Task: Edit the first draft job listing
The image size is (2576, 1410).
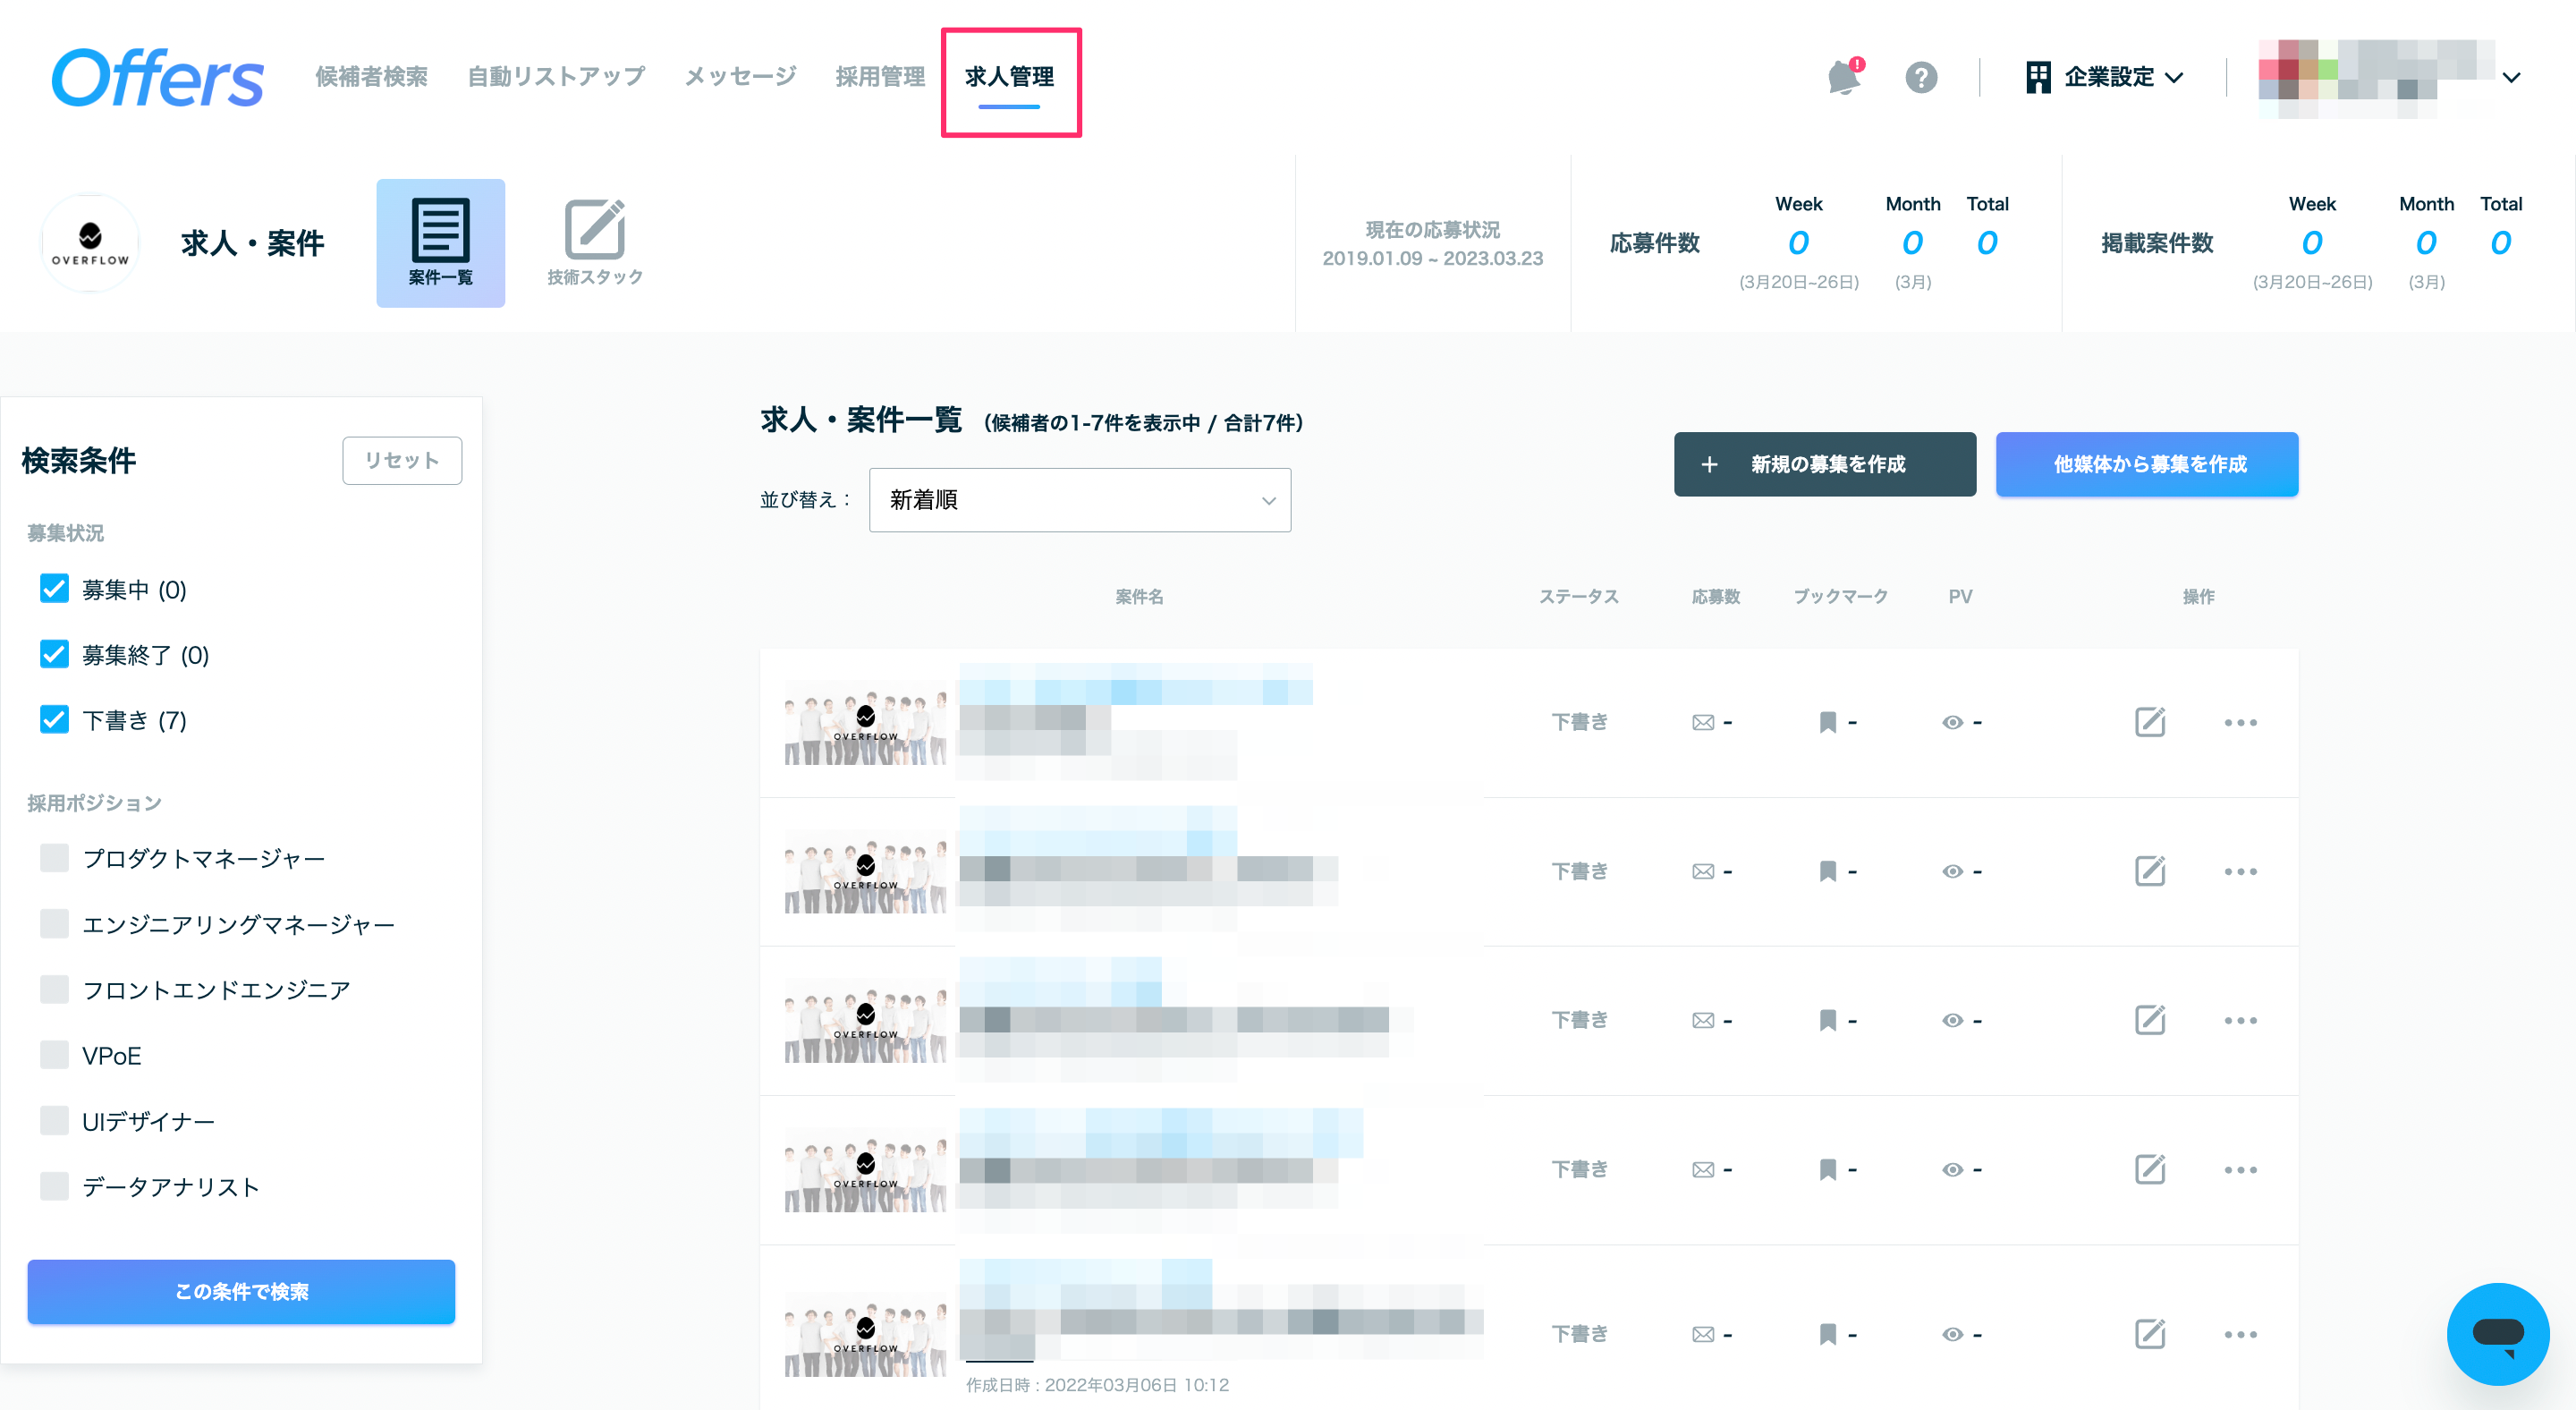Action: [2149, 722]
